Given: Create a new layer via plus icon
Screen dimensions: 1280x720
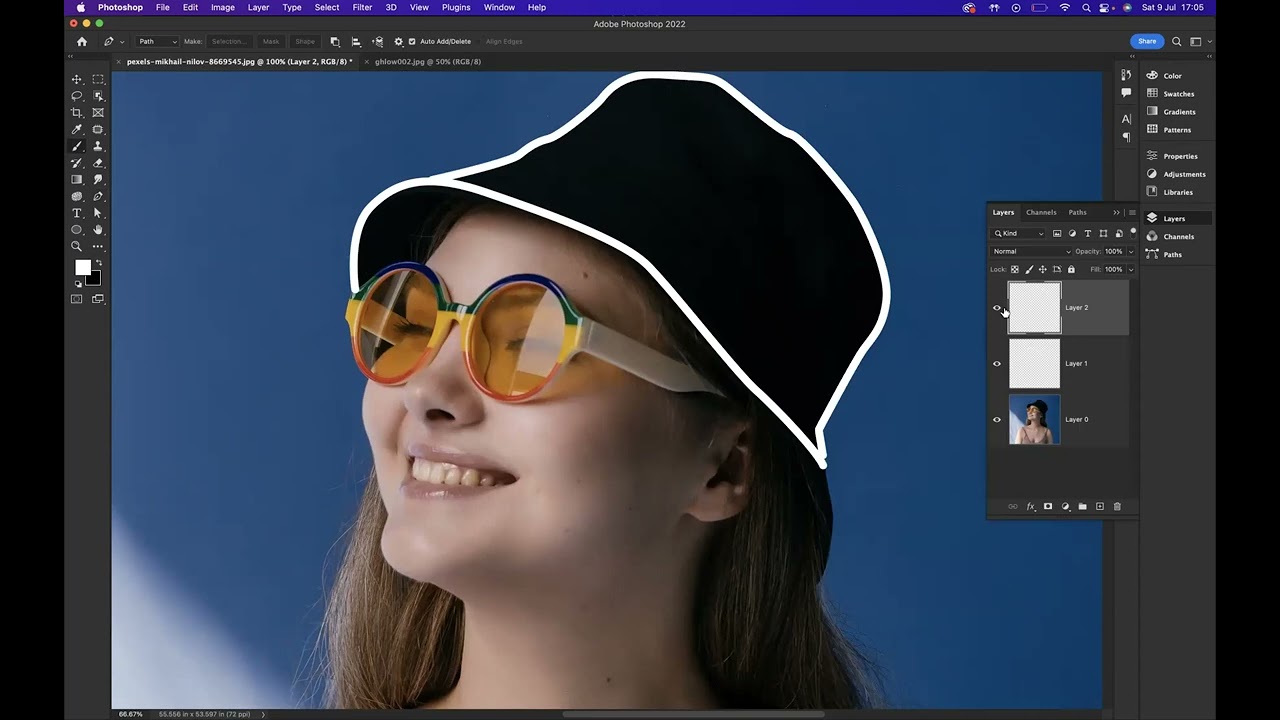Looking at the screenshot, I should coord(1100,507).
